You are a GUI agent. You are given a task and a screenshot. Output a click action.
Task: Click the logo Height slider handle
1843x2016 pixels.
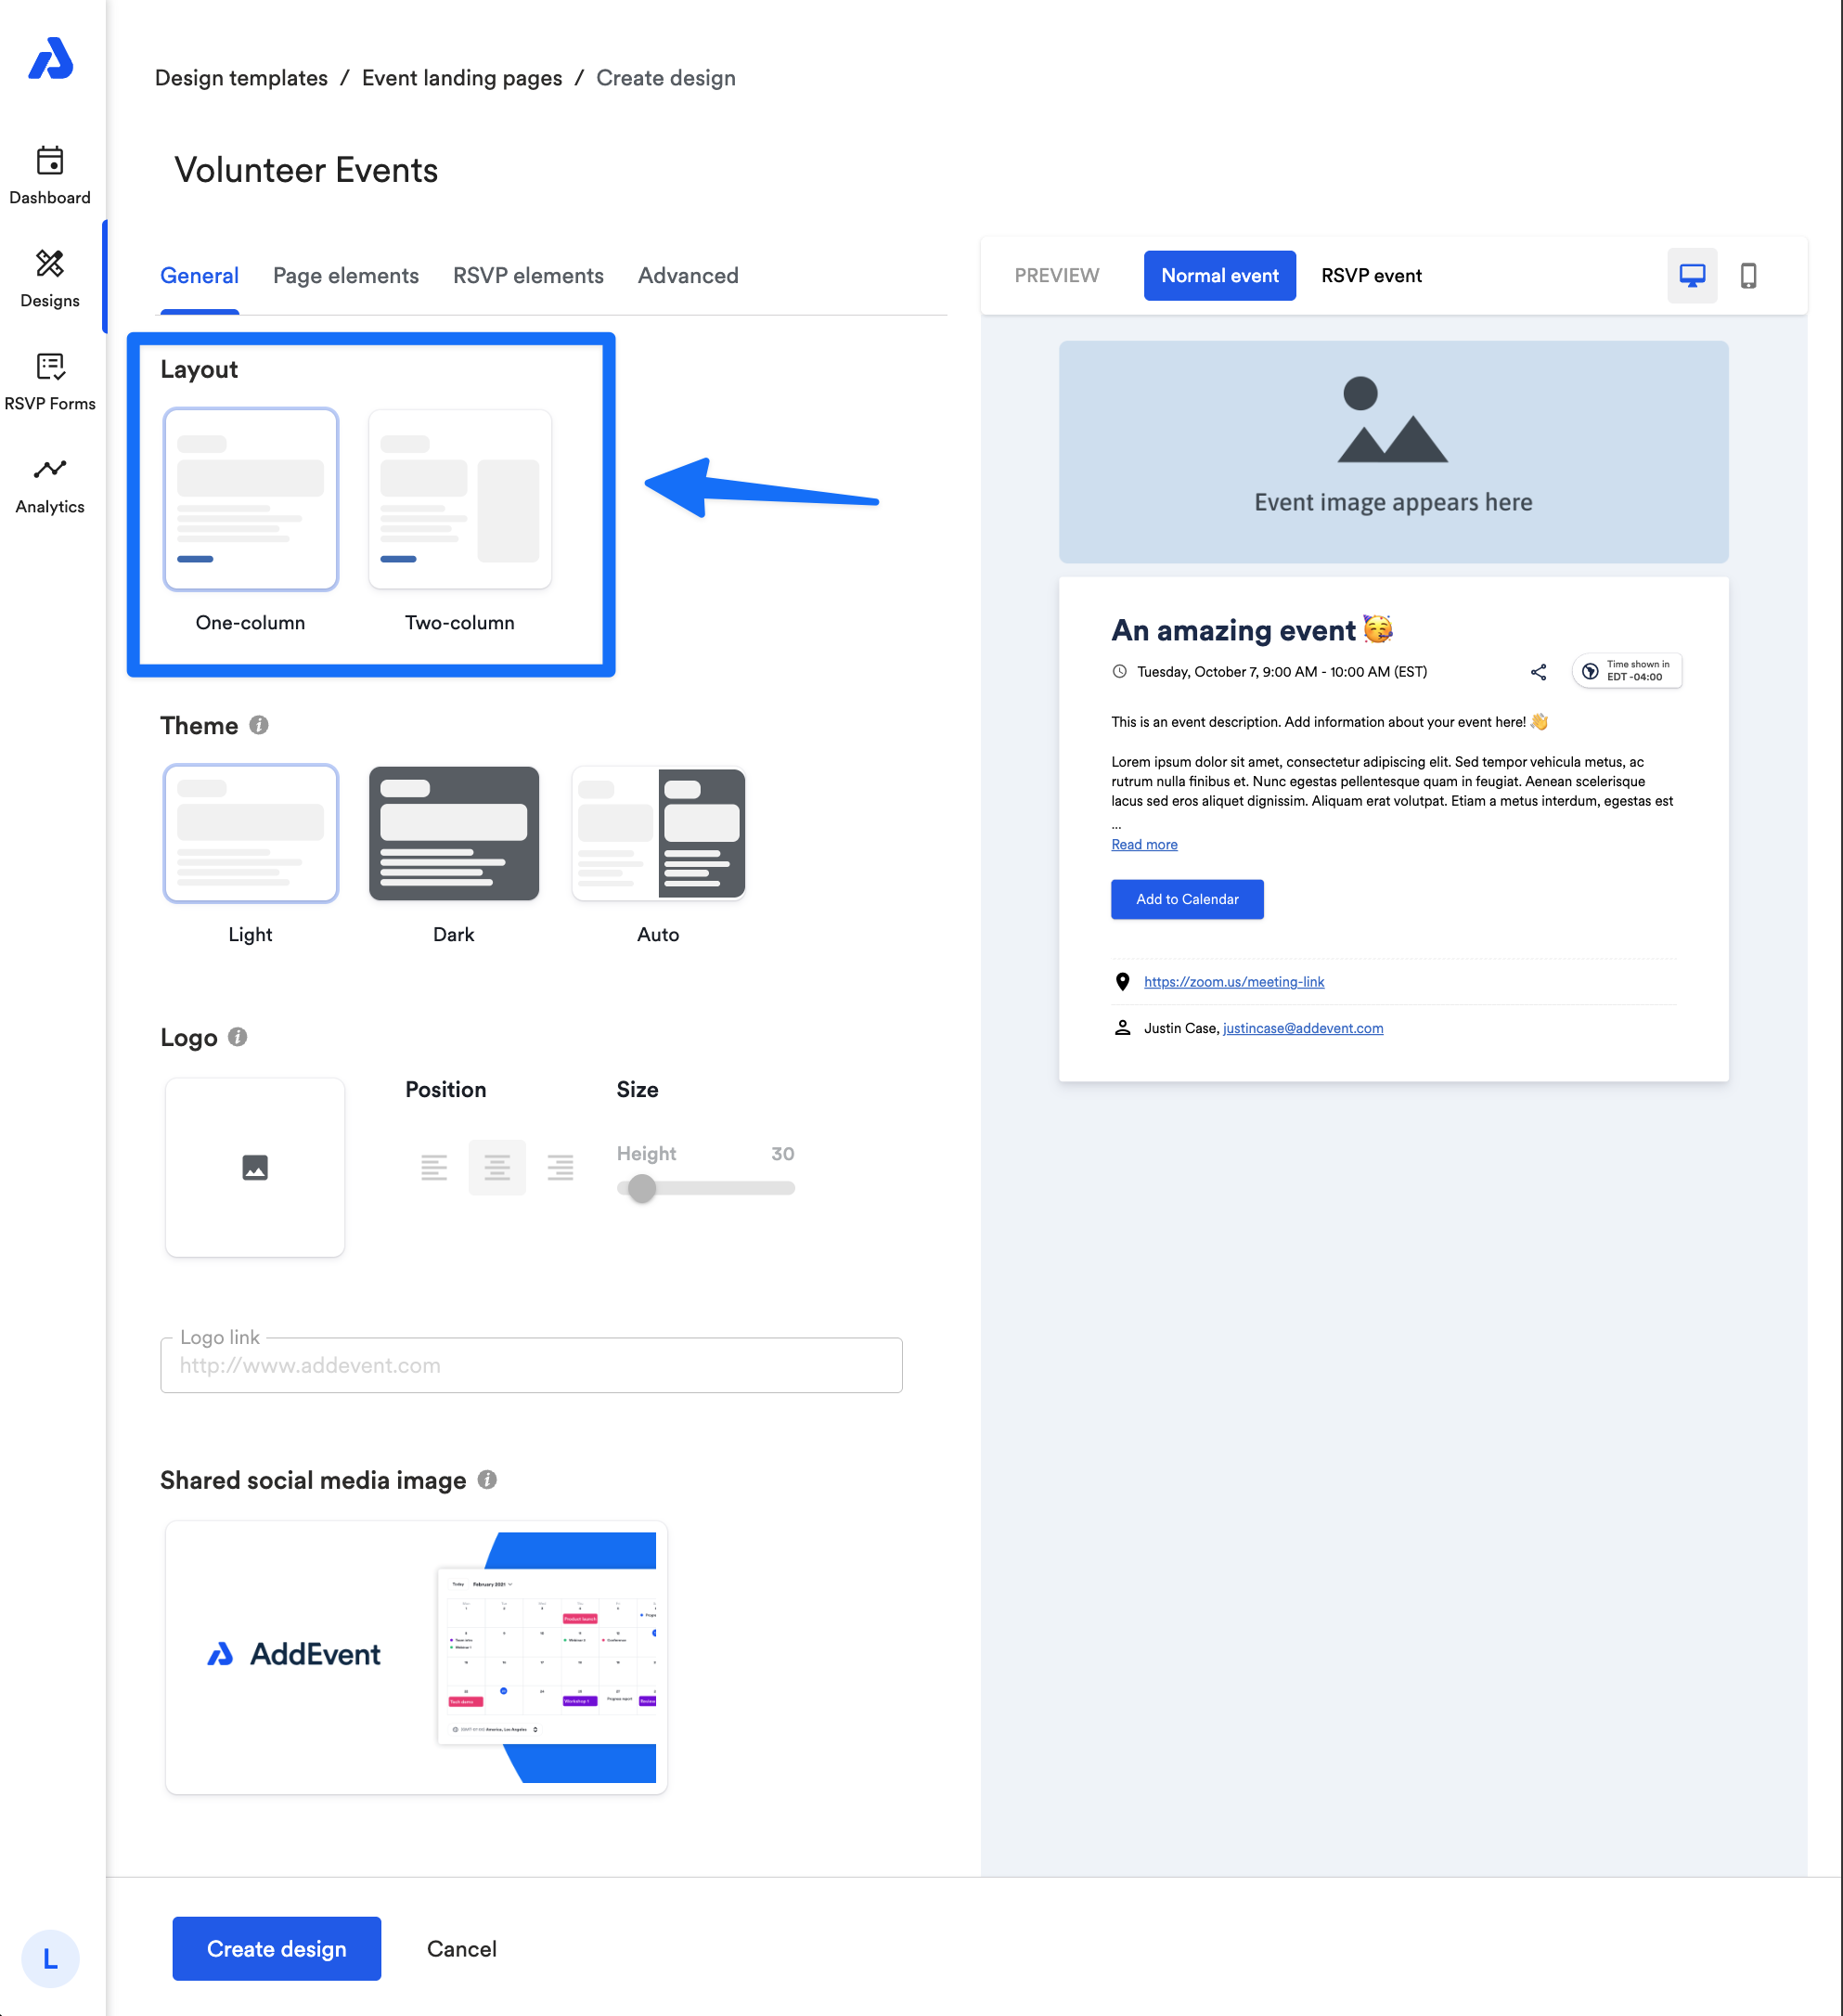pyautogui.click(x=641, y=1188)
